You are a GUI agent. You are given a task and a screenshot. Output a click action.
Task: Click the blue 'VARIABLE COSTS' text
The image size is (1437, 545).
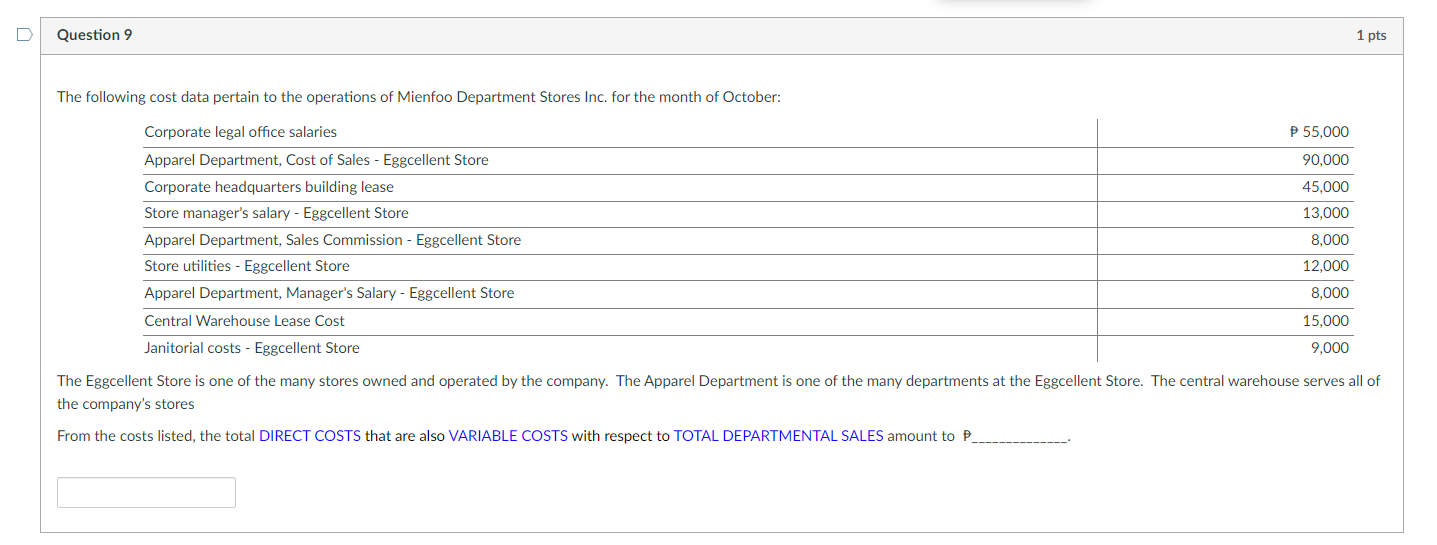508,436
